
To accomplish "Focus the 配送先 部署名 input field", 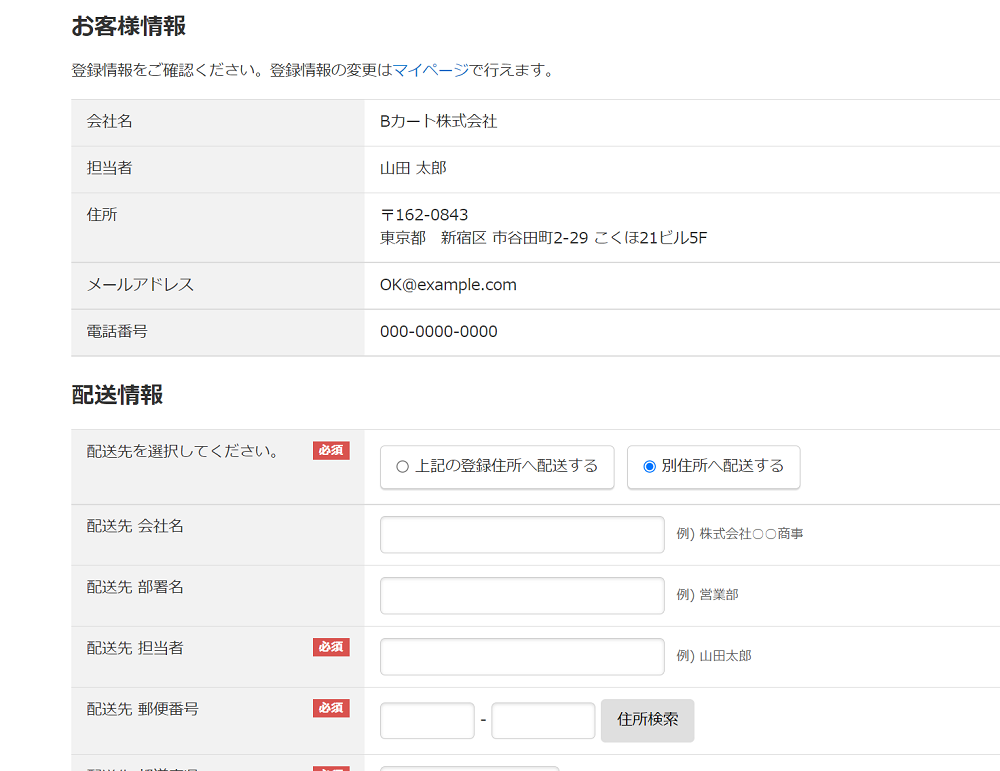I will click(522, 596).
